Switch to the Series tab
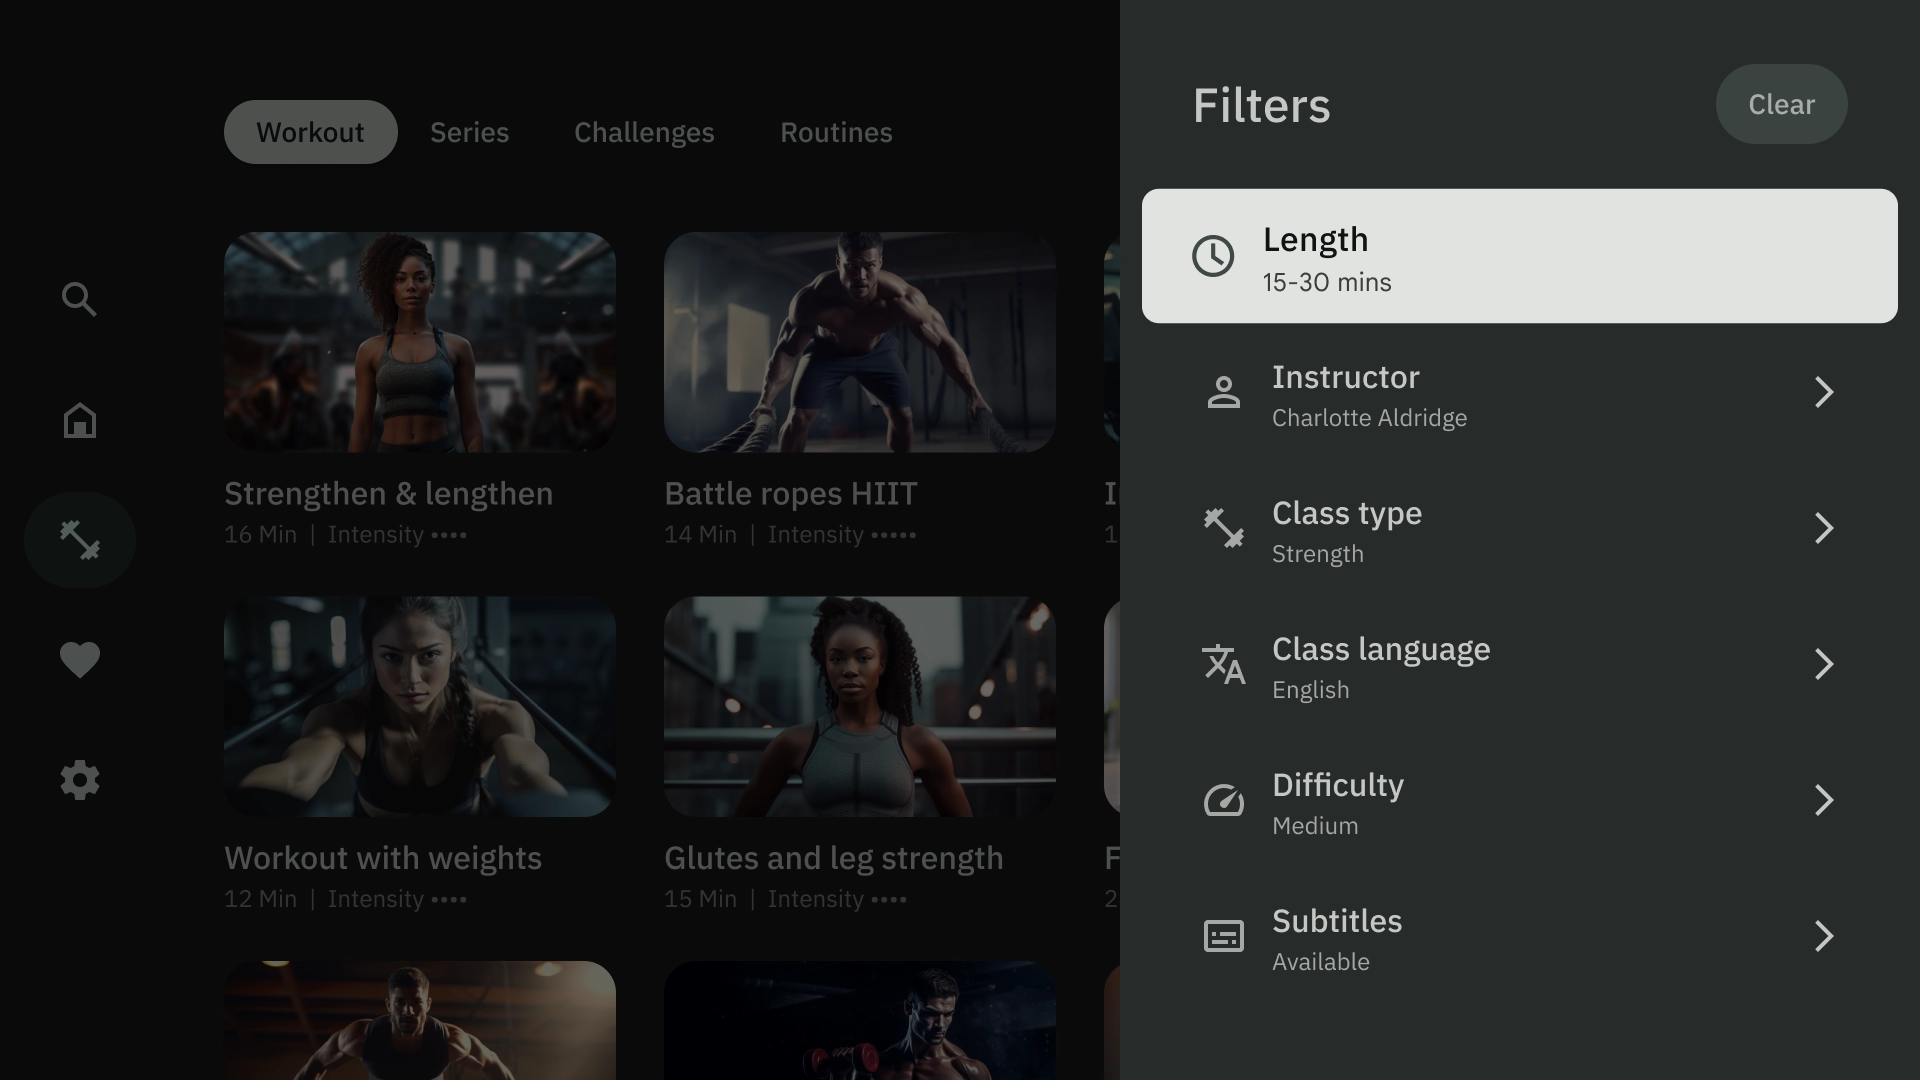 (468, 132)
